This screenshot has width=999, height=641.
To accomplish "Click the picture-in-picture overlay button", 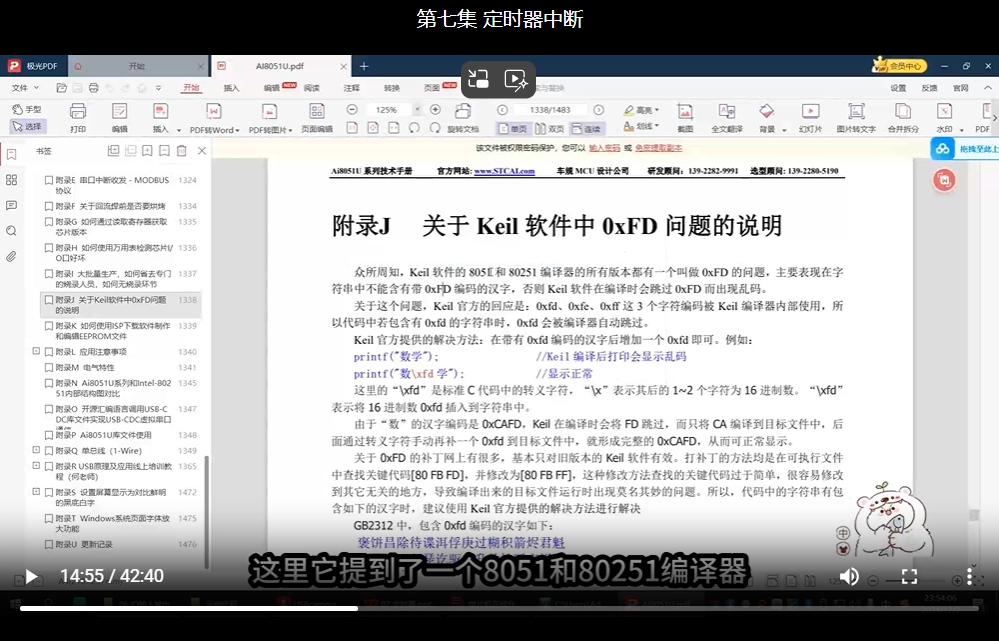I will pyautogui.click(x=478, y=79).
